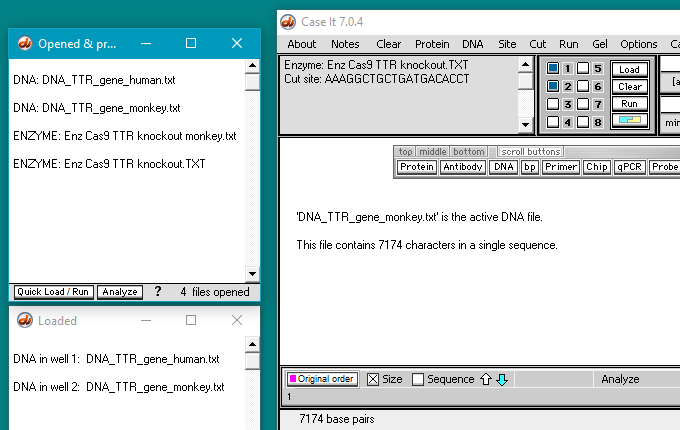
Task: Enable well 3 checkbox
Action: [552, 104]
